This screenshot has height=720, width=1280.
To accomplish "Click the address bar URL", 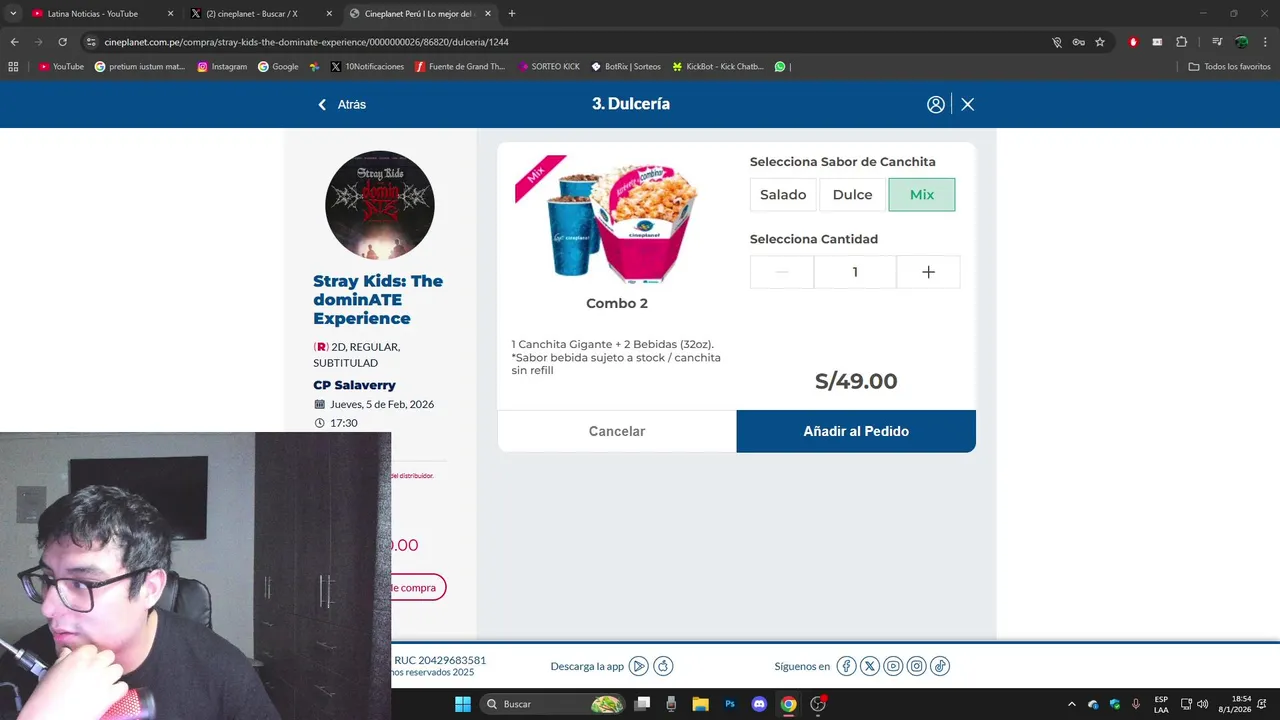I will (x=306, y=42).
